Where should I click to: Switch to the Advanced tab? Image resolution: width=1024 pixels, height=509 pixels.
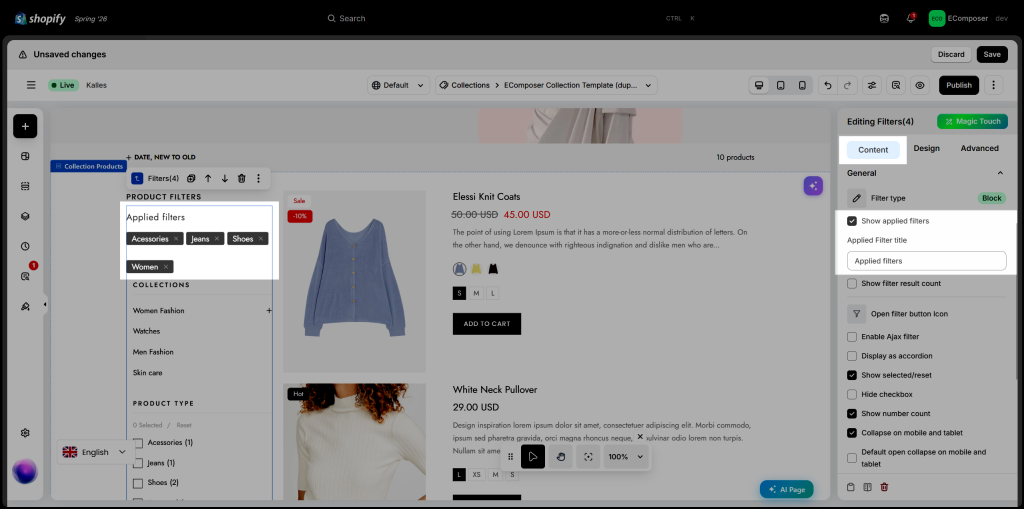pyautogui.click(x=979, y=149)
